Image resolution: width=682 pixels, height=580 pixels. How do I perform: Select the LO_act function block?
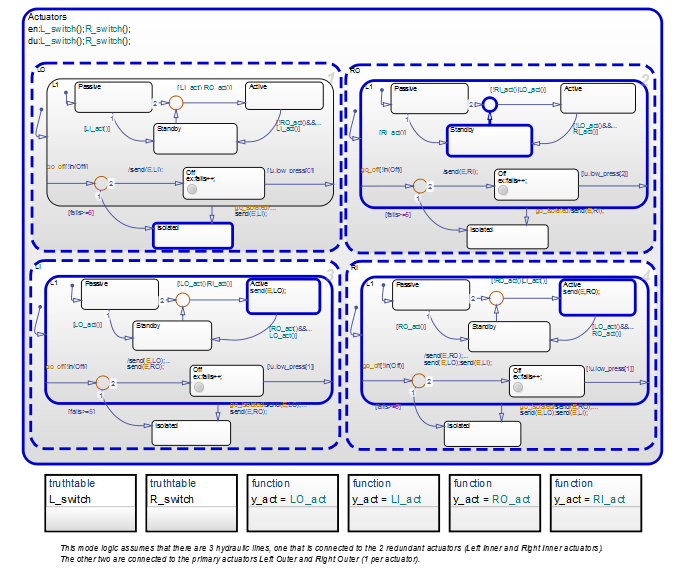(293, 503)
